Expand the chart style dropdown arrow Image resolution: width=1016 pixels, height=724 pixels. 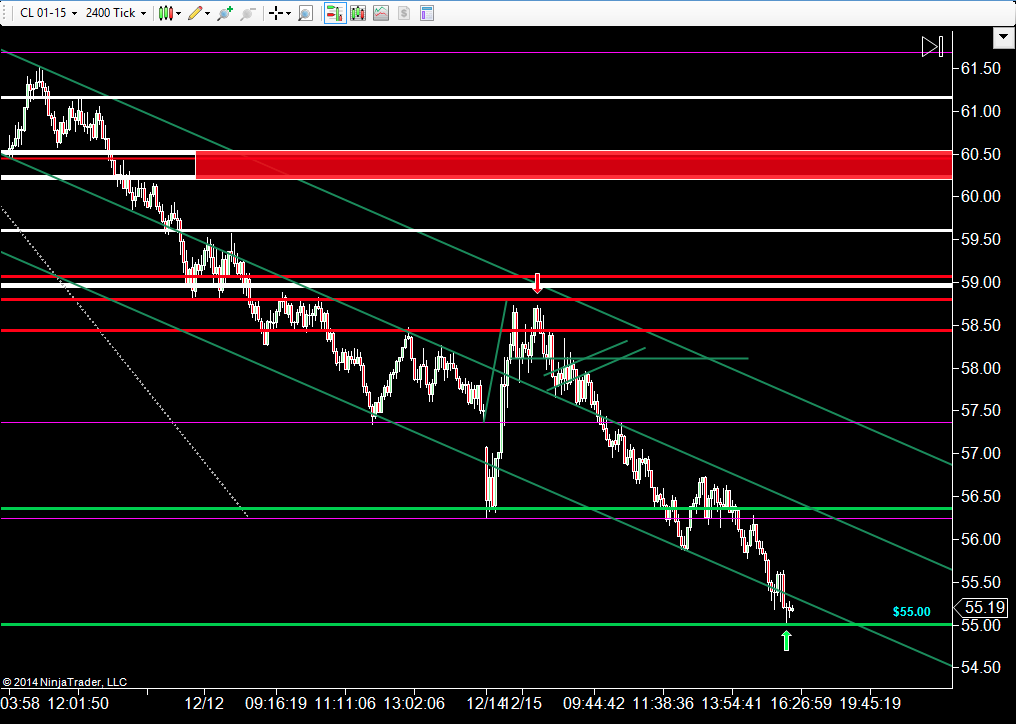click(x=179, y=13)
